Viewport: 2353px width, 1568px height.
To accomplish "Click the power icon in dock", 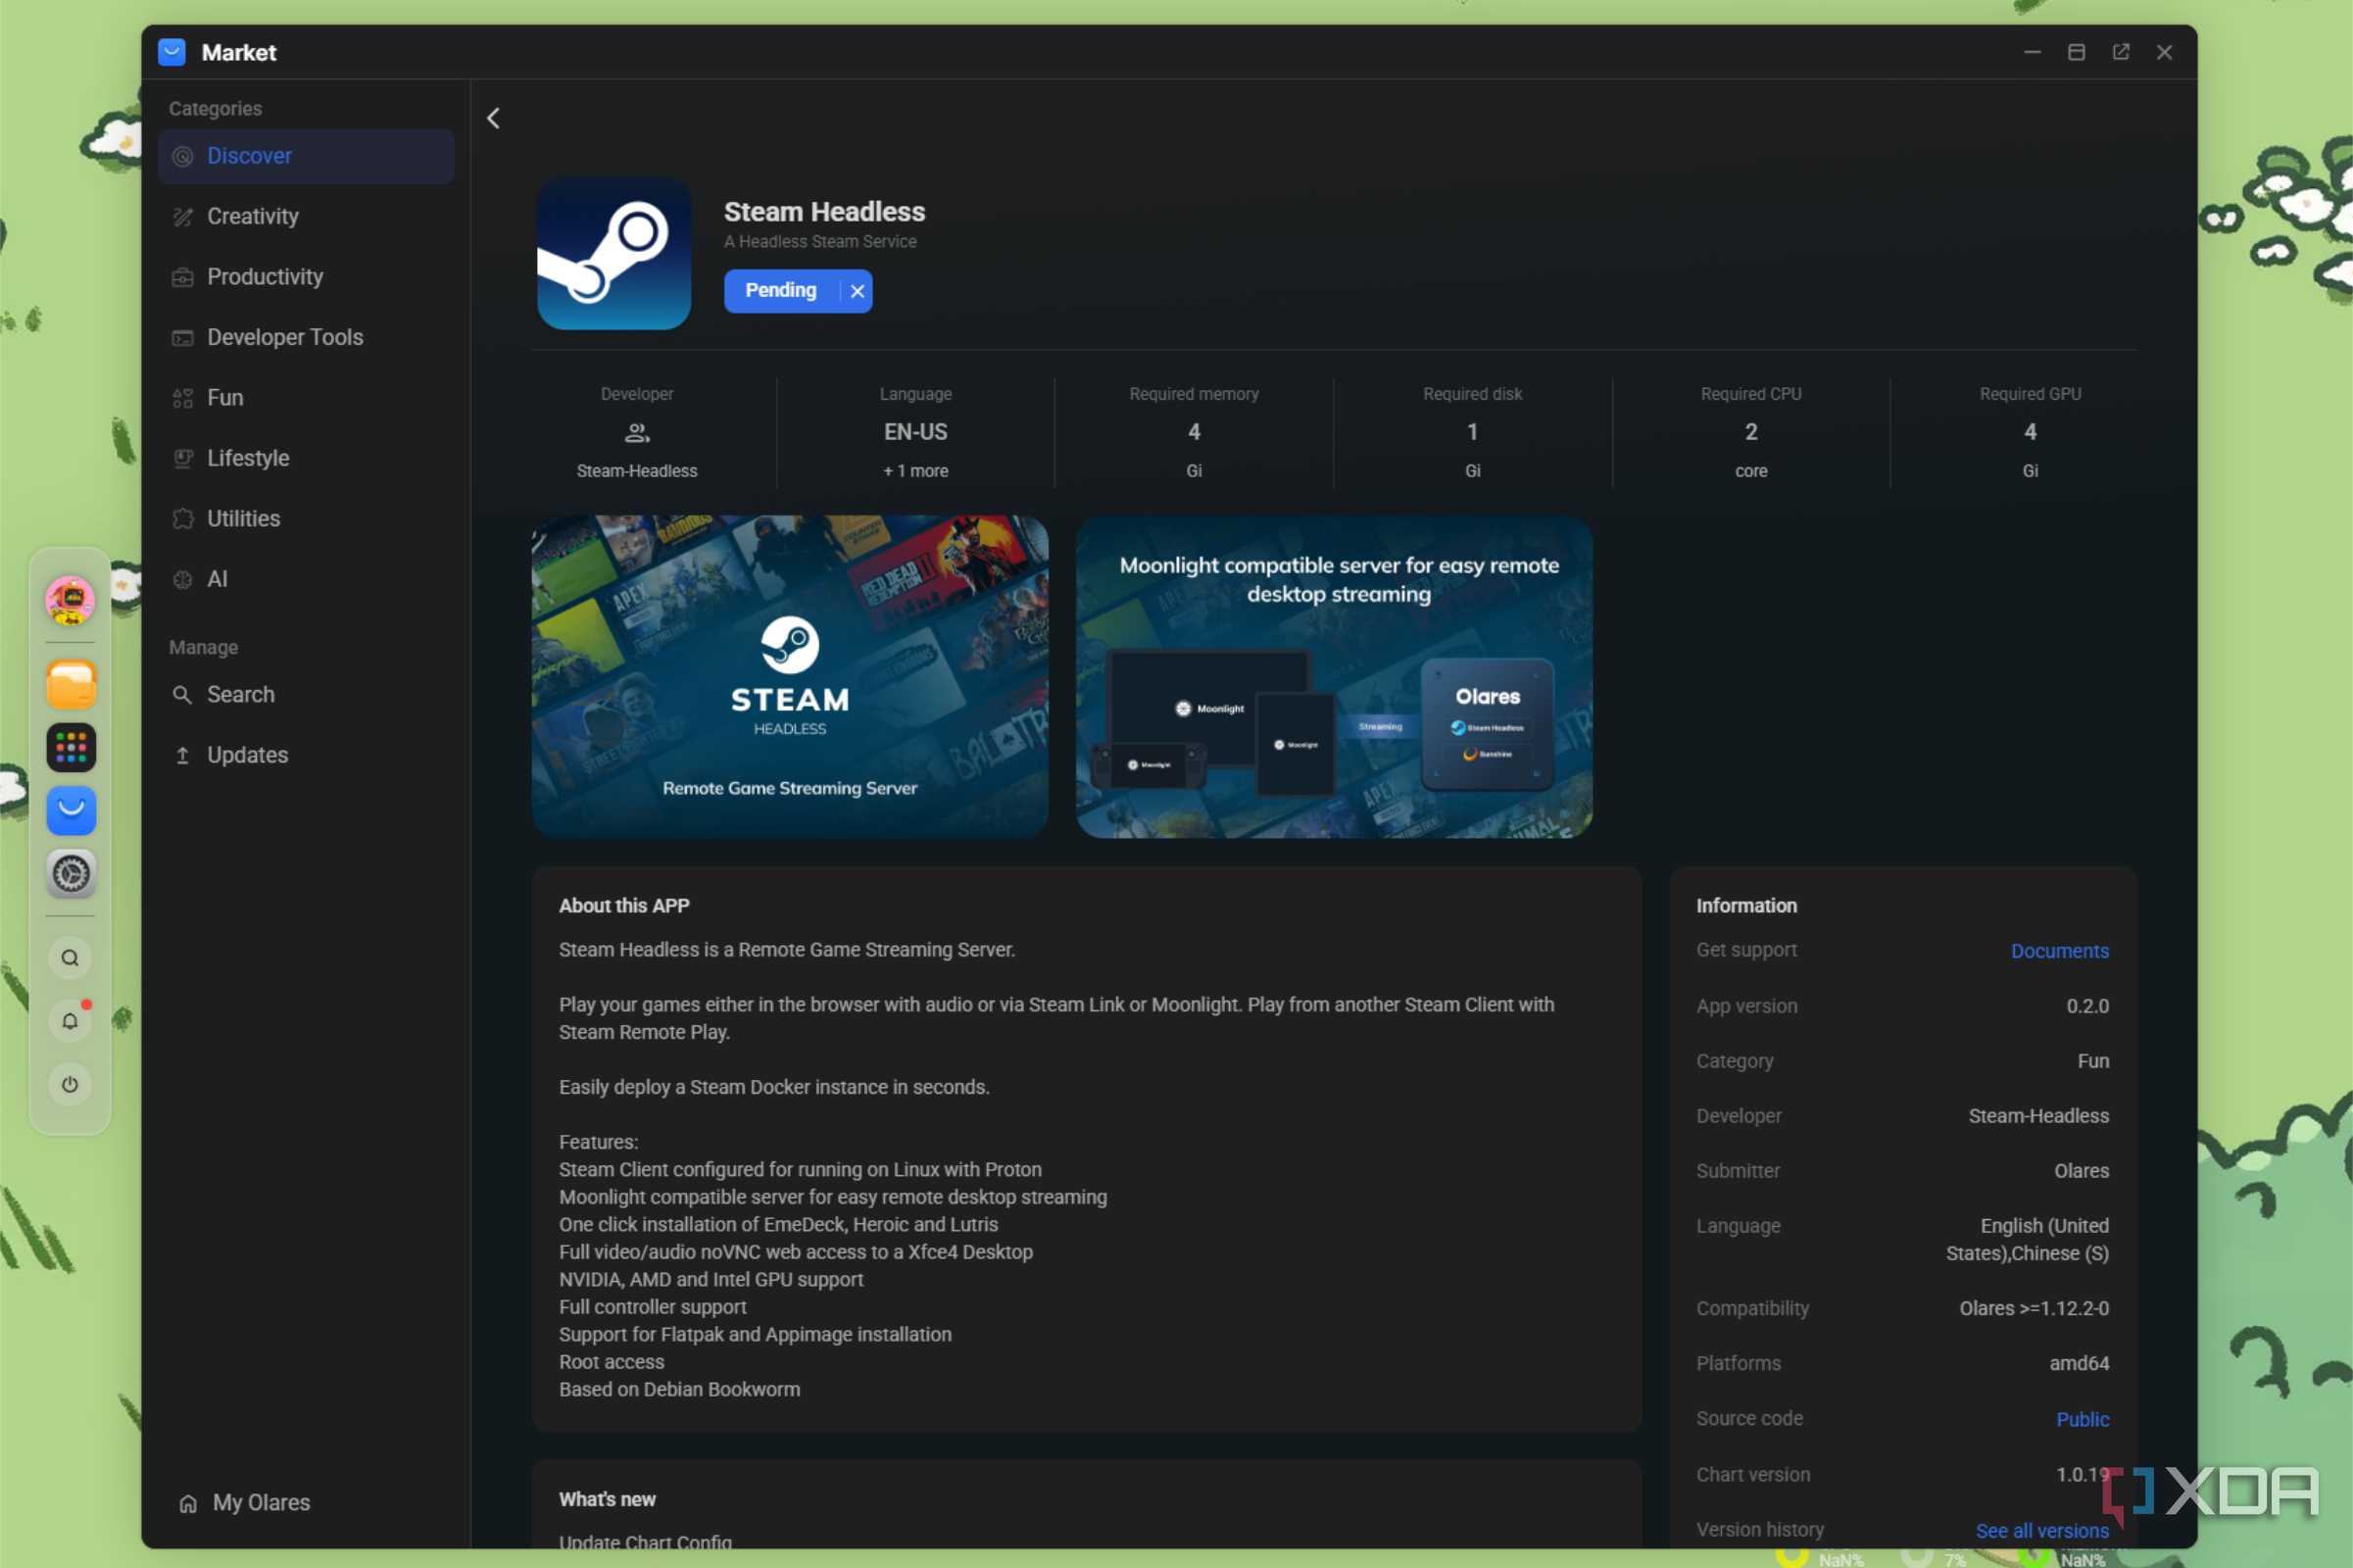I will click(x=70, y=1084).
